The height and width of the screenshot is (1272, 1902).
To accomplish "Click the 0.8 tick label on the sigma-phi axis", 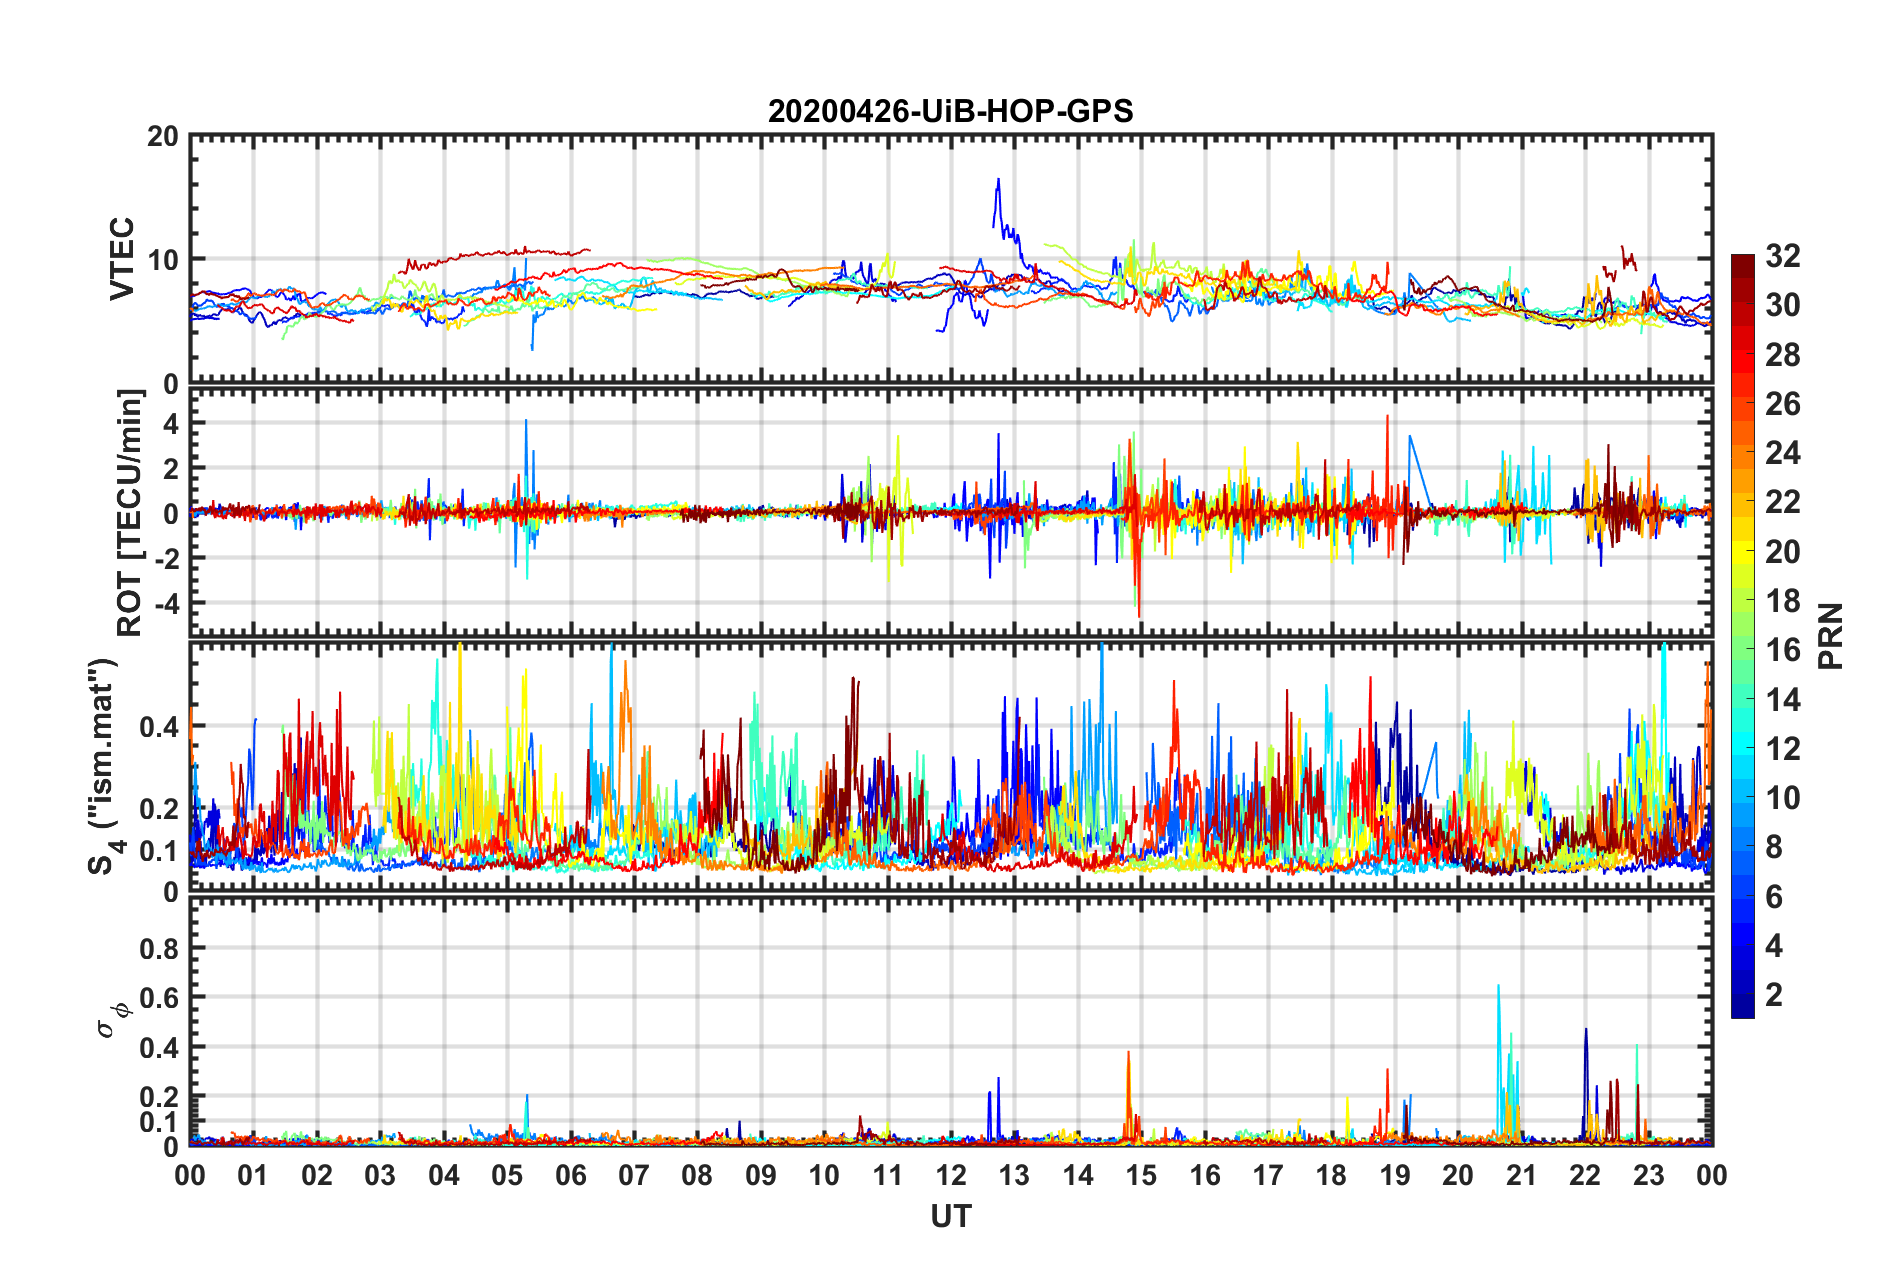I will [x=158, y=948].
